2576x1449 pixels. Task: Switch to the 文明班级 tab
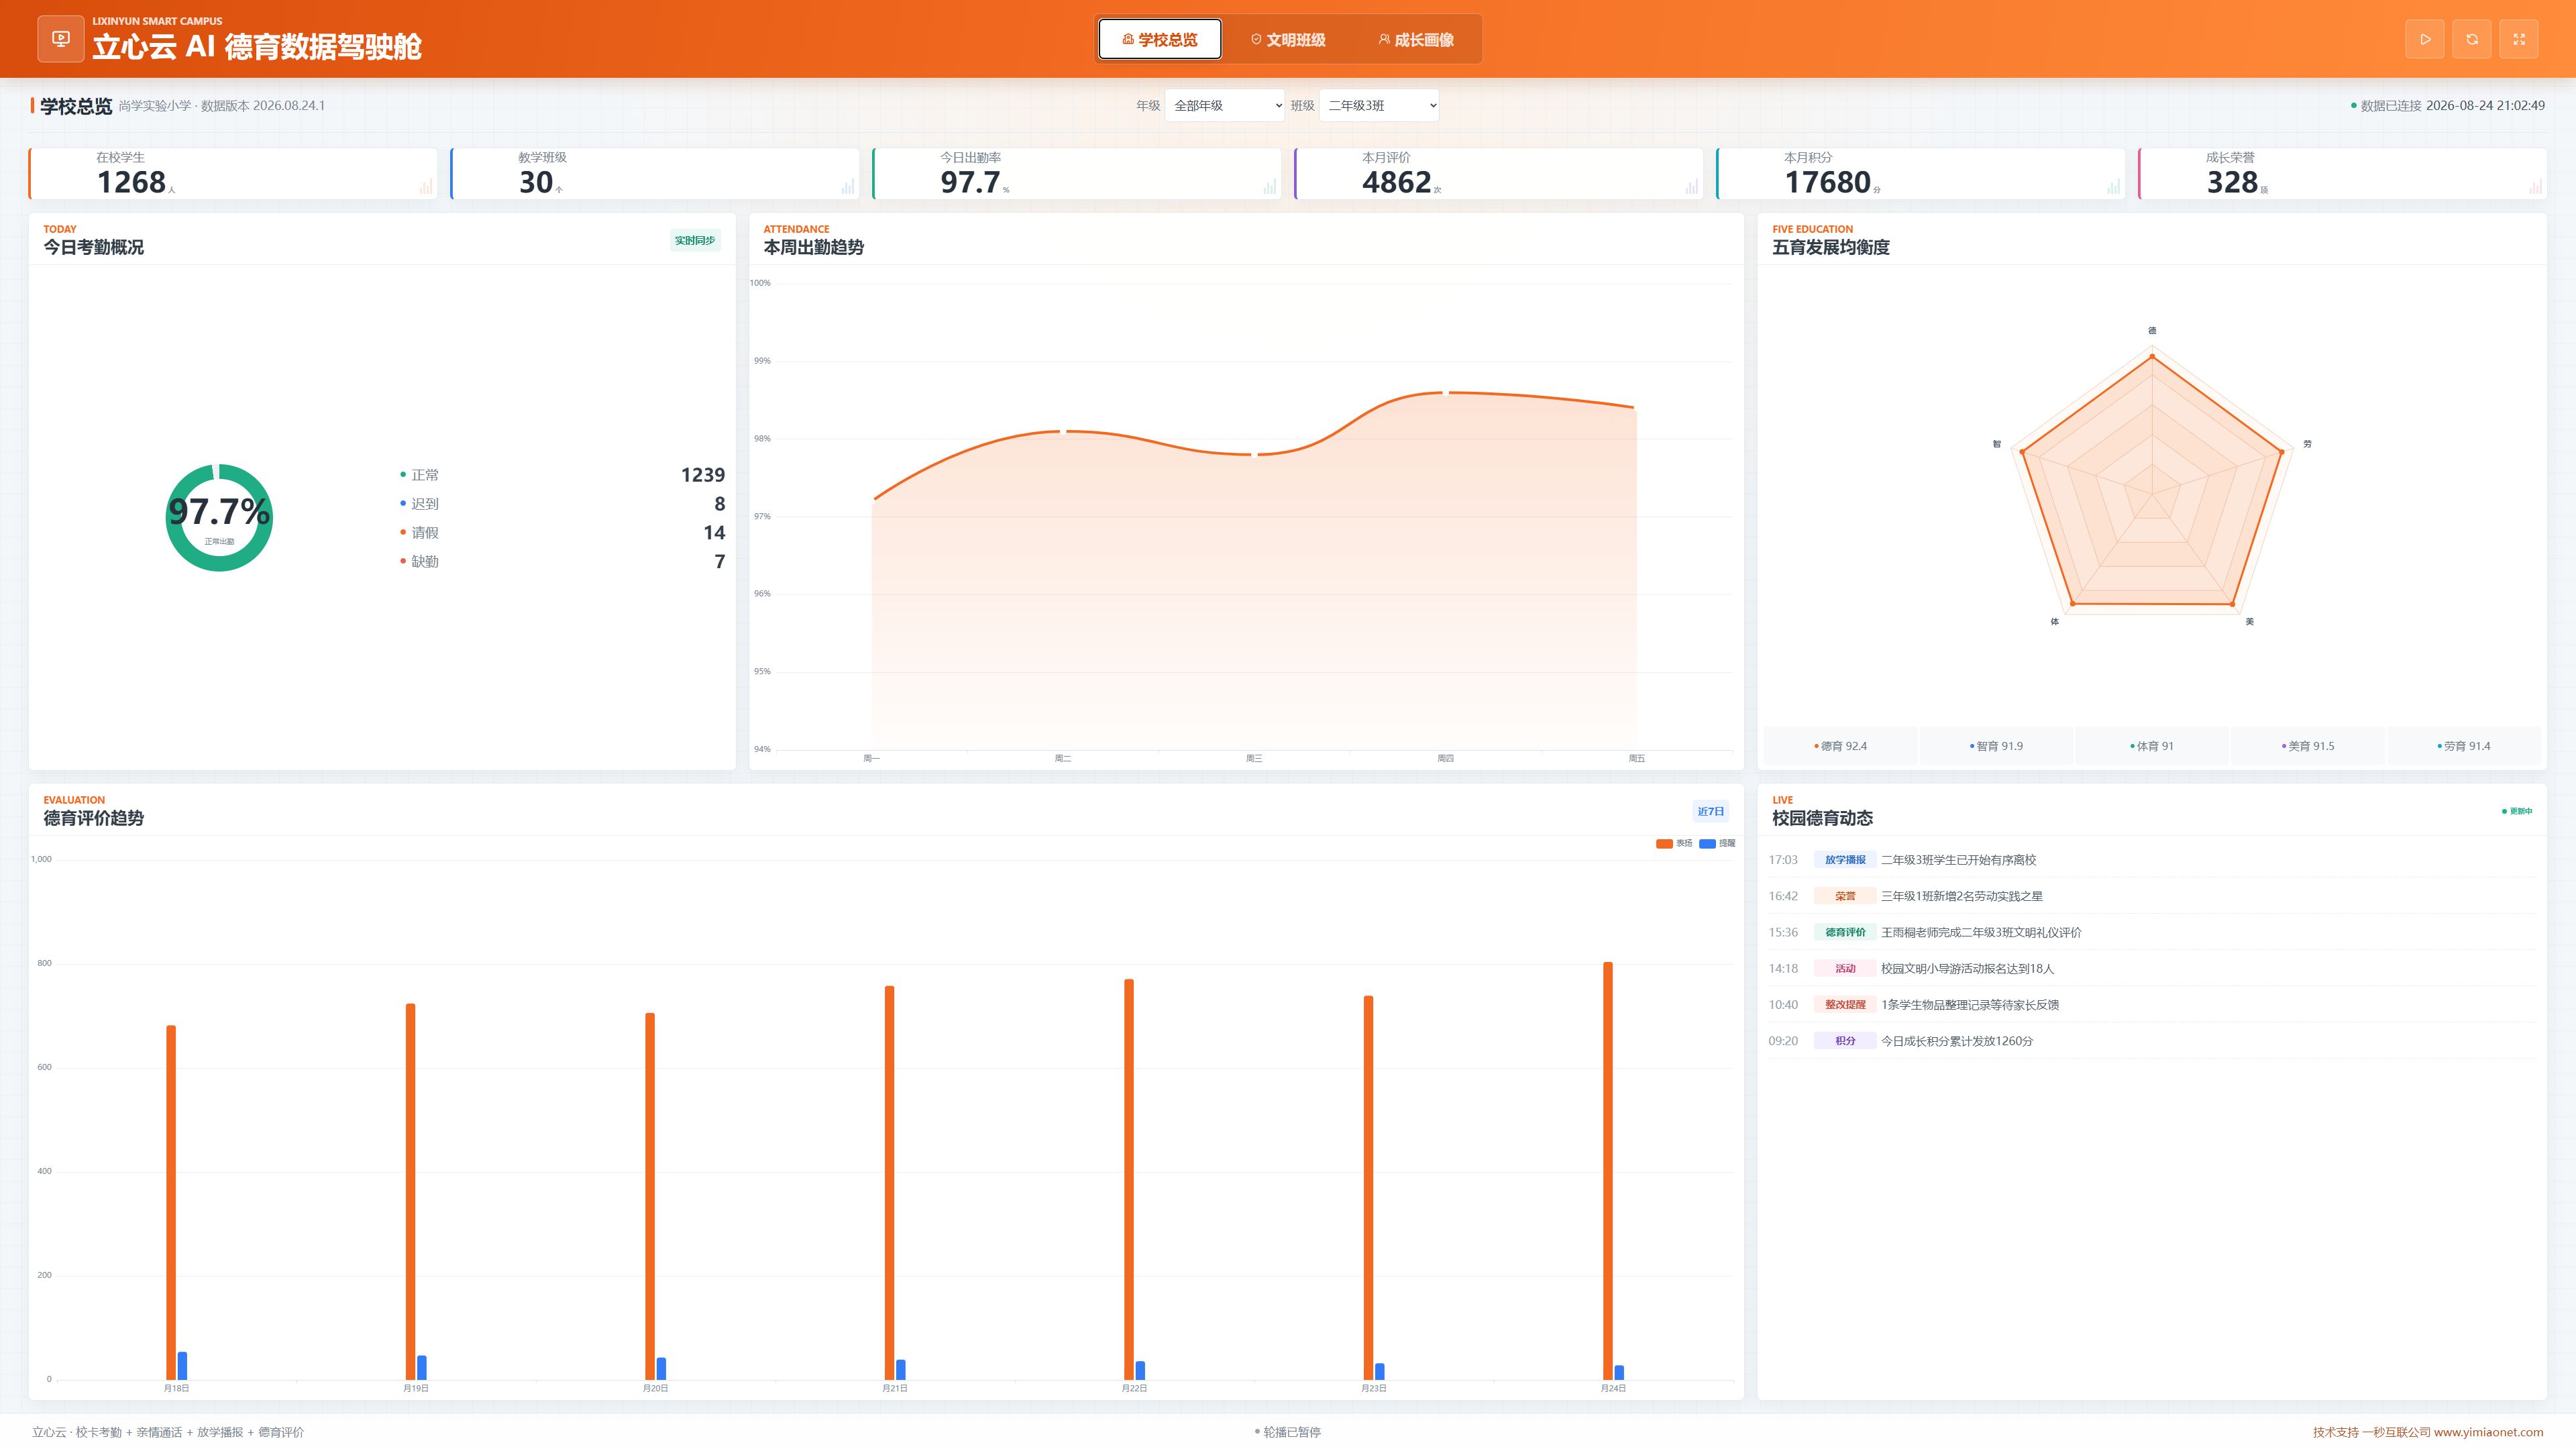click(x=1288, y=39)
